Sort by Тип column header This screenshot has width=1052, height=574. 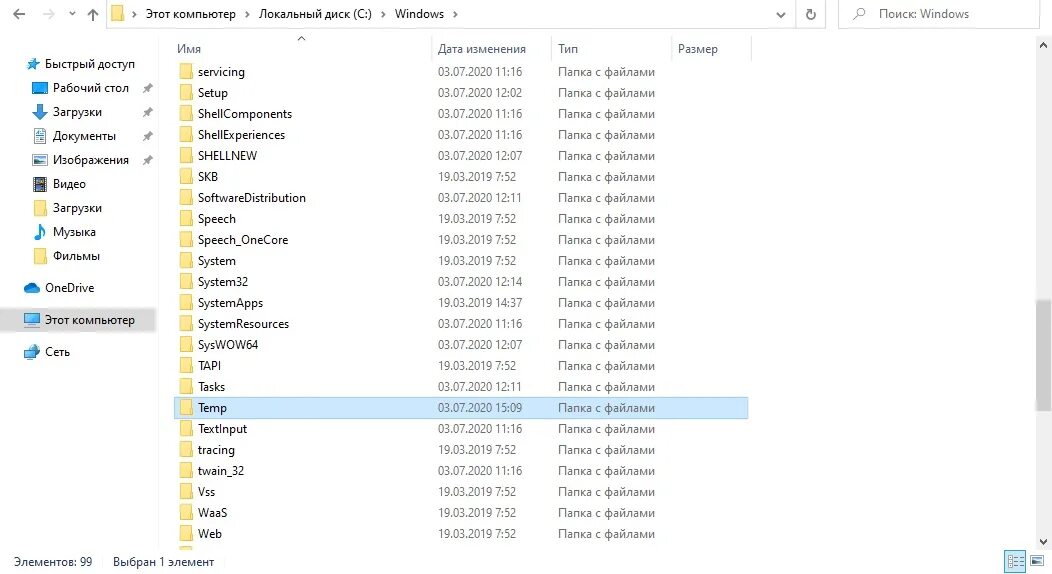point(568,49)
